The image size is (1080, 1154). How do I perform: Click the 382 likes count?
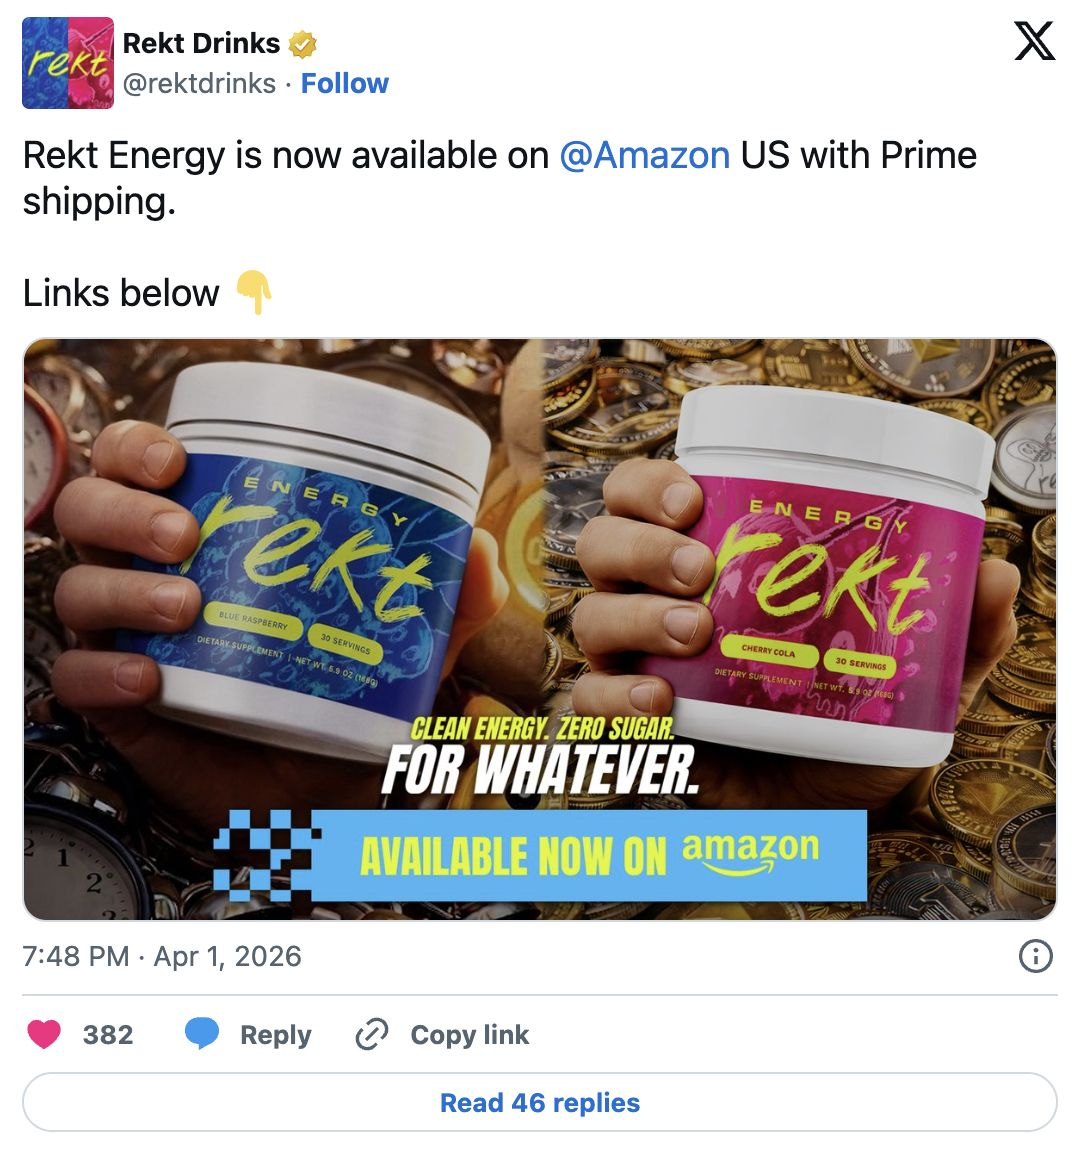107,1035
